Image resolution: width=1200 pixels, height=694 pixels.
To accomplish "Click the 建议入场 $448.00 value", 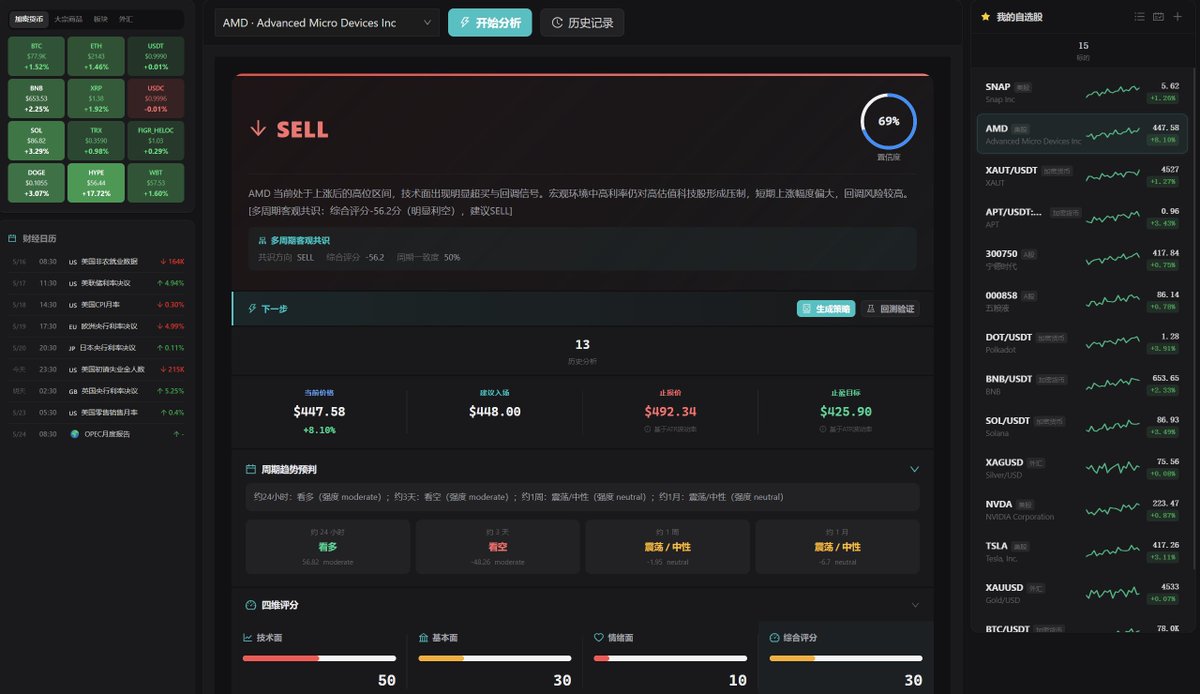I will tap(495, 411).
